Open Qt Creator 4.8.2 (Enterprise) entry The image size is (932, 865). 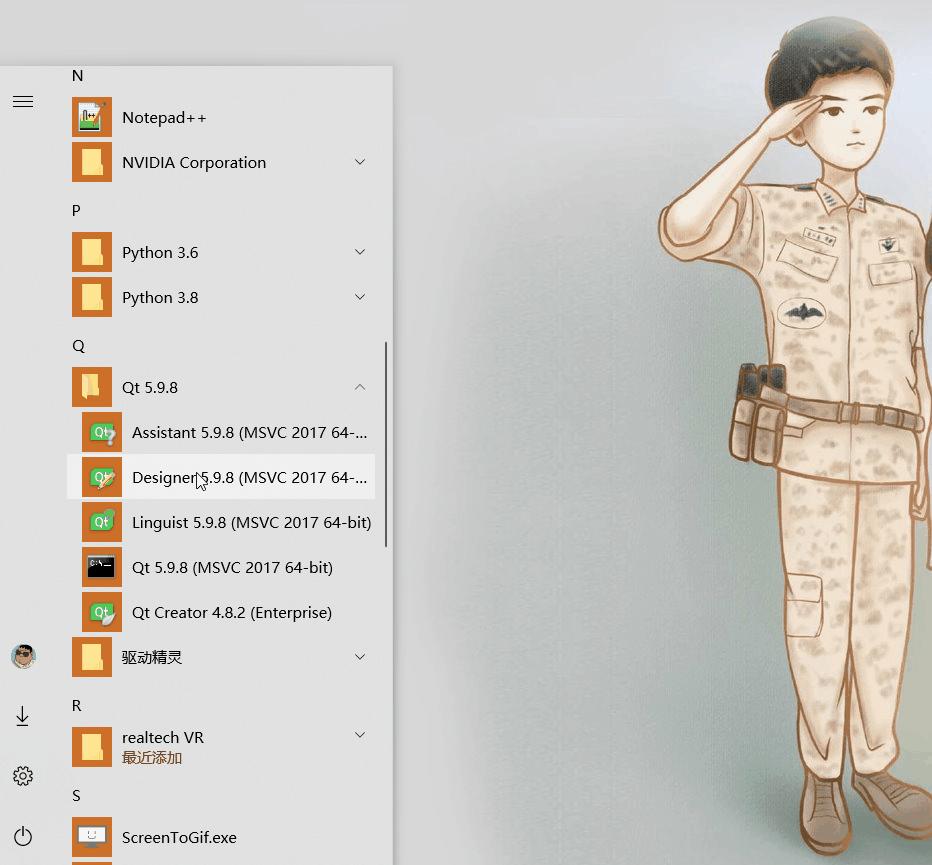(x=232, y=613)
